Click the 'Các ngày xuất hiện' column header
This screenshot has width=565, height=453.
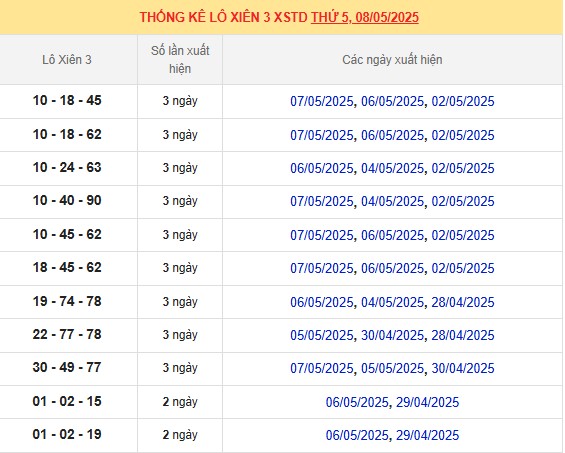392,59
